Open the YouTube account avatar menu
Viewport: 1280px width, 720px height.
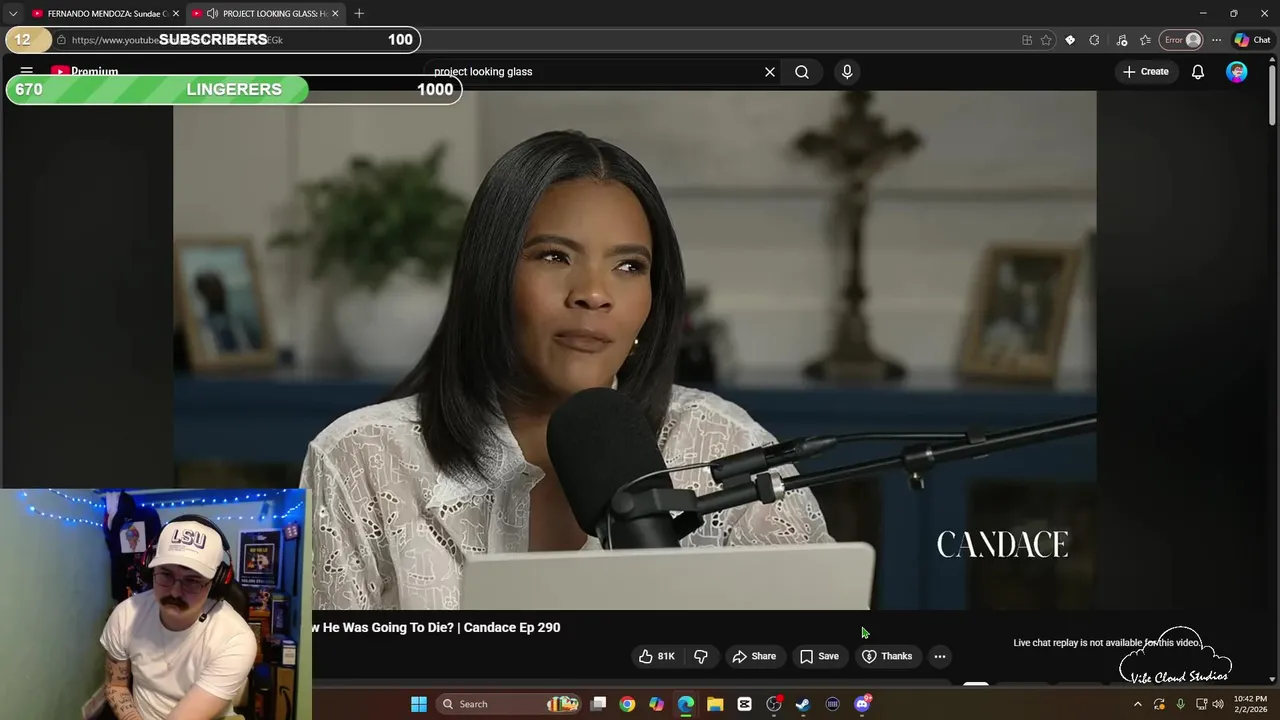pyautogui.click(x=1237, y=72)
